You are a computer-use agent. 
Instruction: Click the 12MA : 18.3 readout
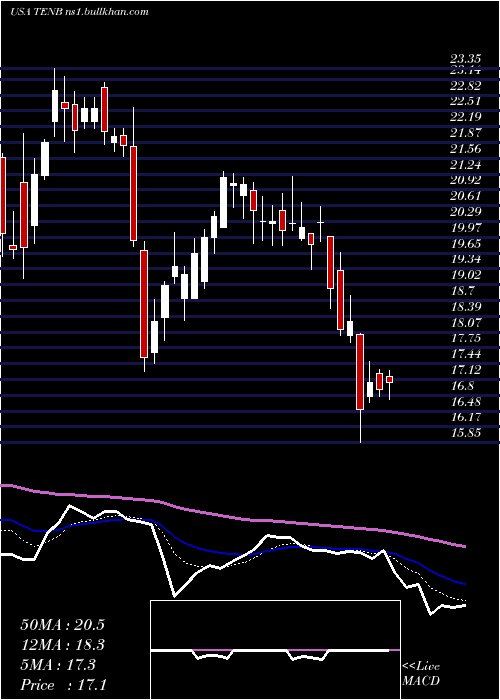(62, 645)
